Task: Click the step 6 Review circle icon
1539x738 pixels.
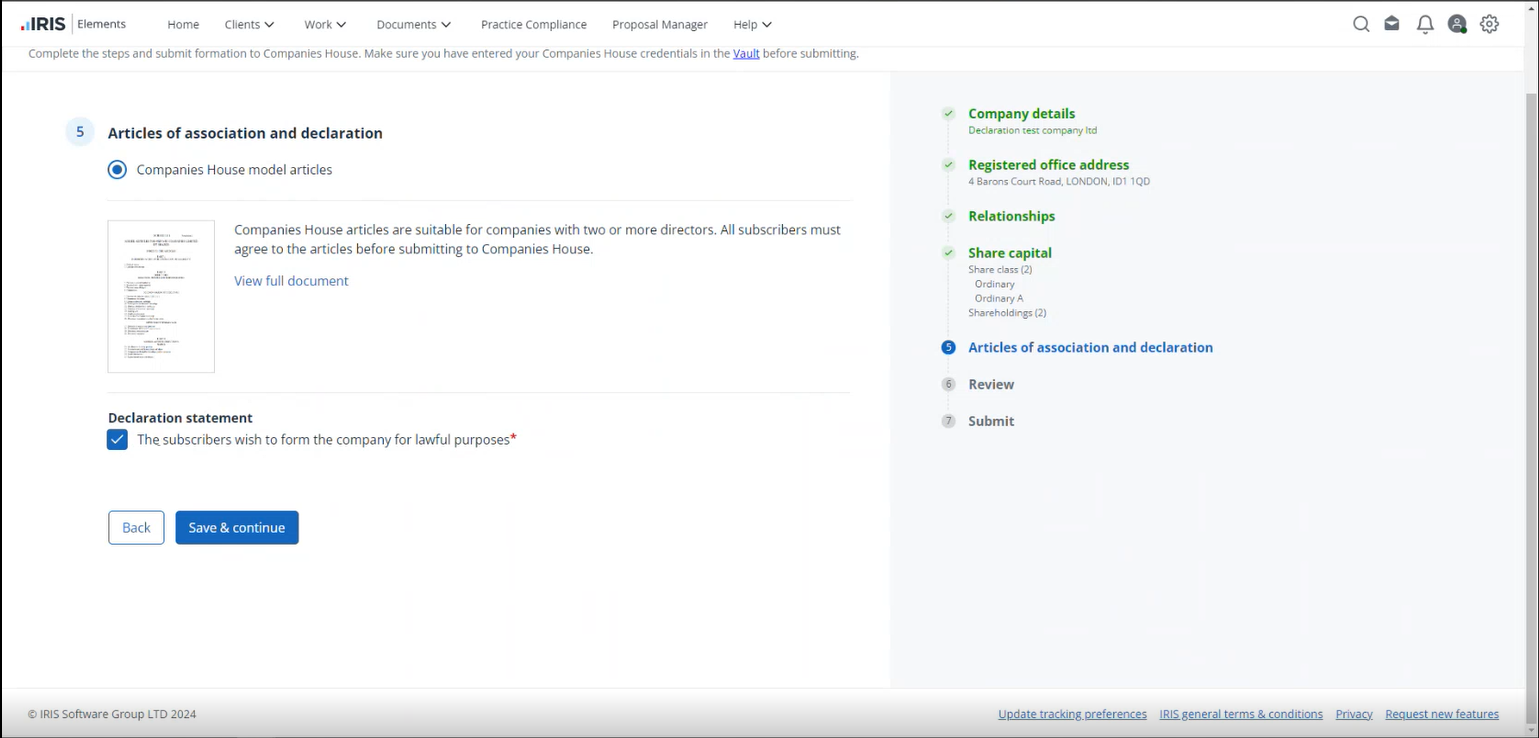Action: (x=948, y=384)
